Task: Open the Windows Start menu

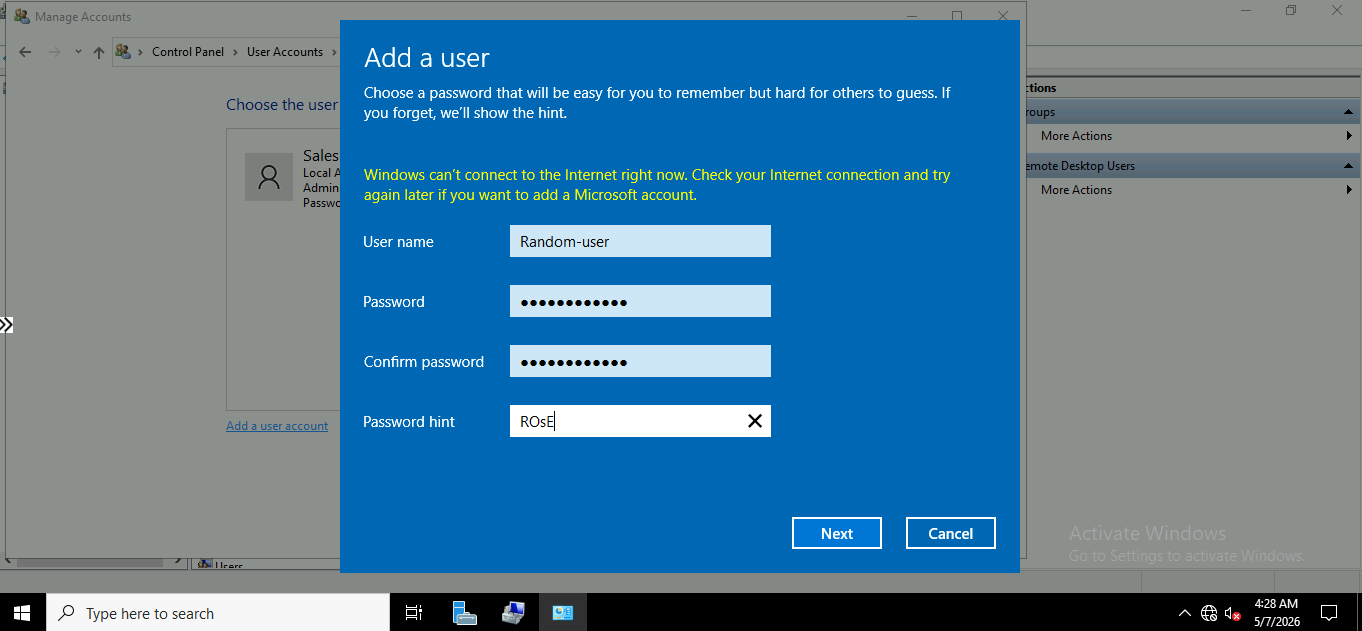Action: 22,613
